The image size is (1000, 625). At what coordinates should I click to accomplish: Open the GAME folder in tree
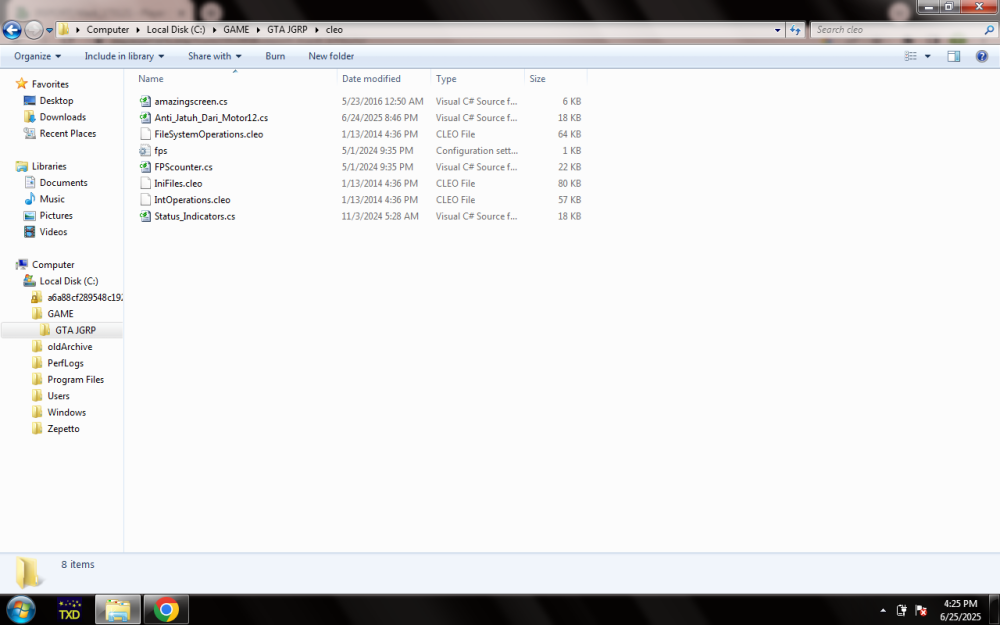(x=60, y=314)
